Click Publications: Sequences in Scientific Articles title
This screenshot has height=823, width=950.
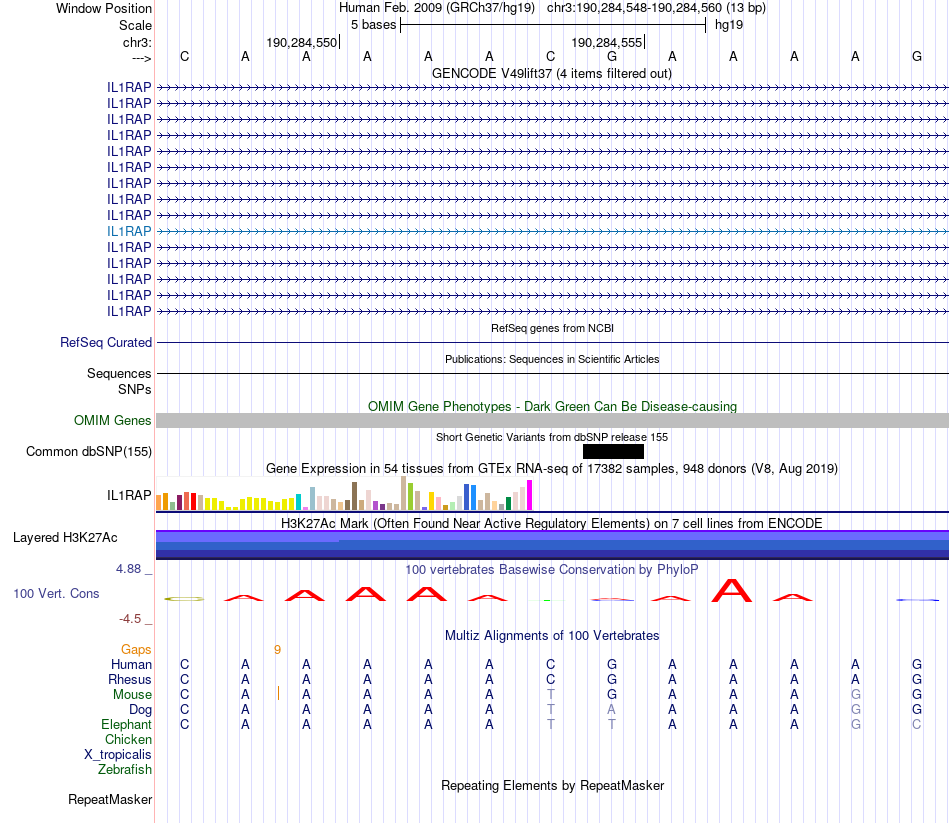[552, 359]
